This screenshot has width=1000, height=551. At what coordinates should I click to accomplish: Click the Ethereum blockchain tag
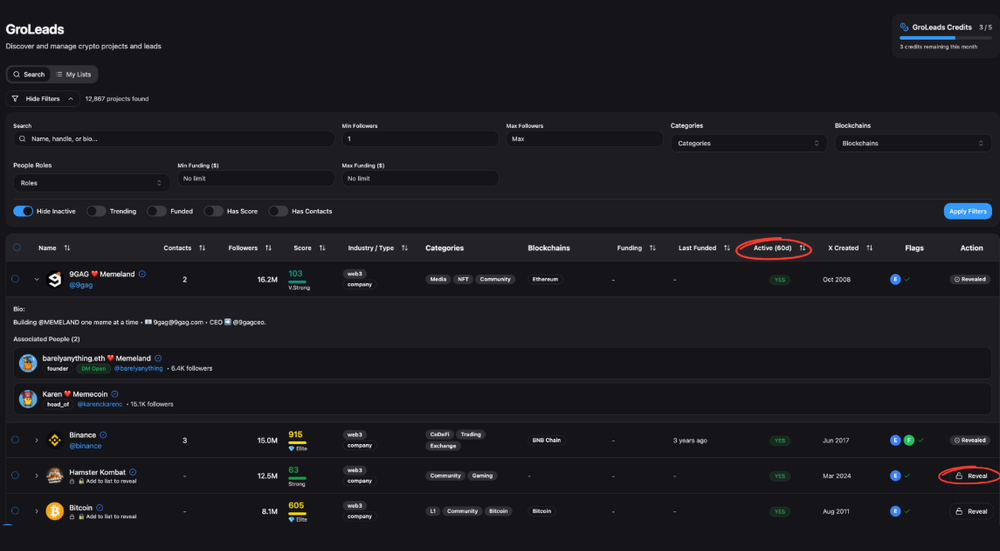[x=545, y=279]
